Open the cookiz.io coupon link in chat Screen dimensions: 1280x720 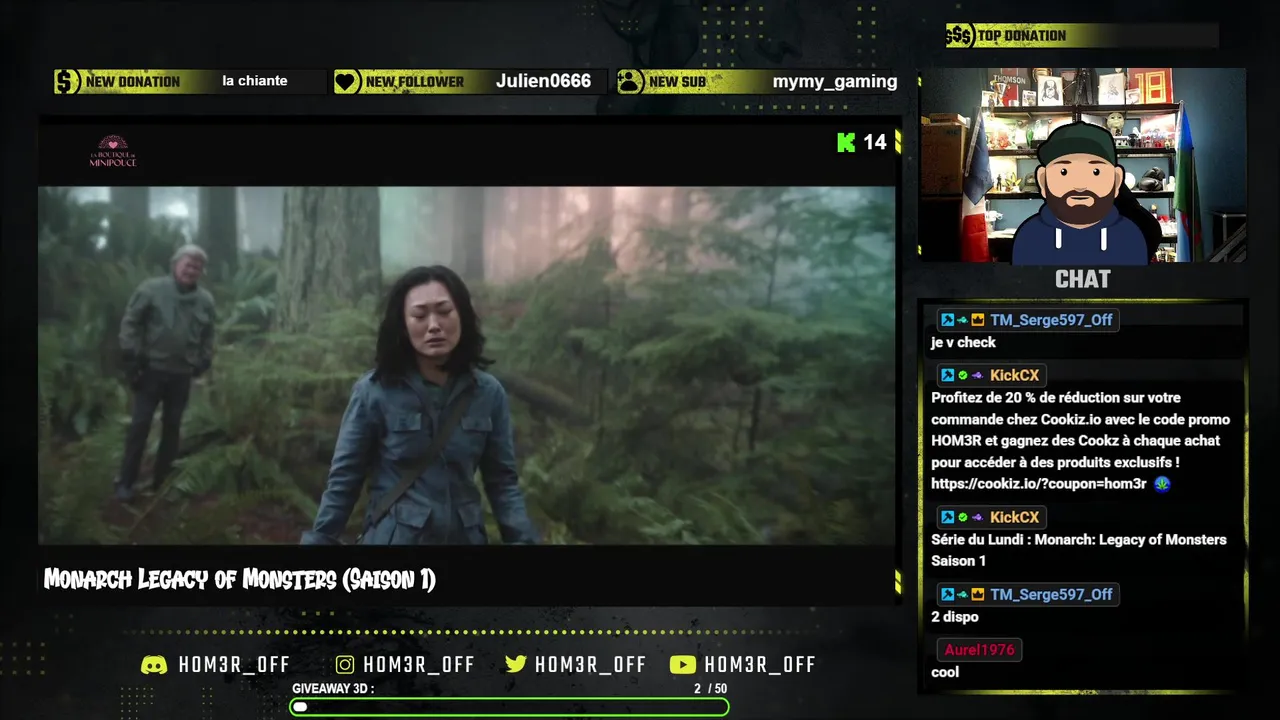(1039, 484)
